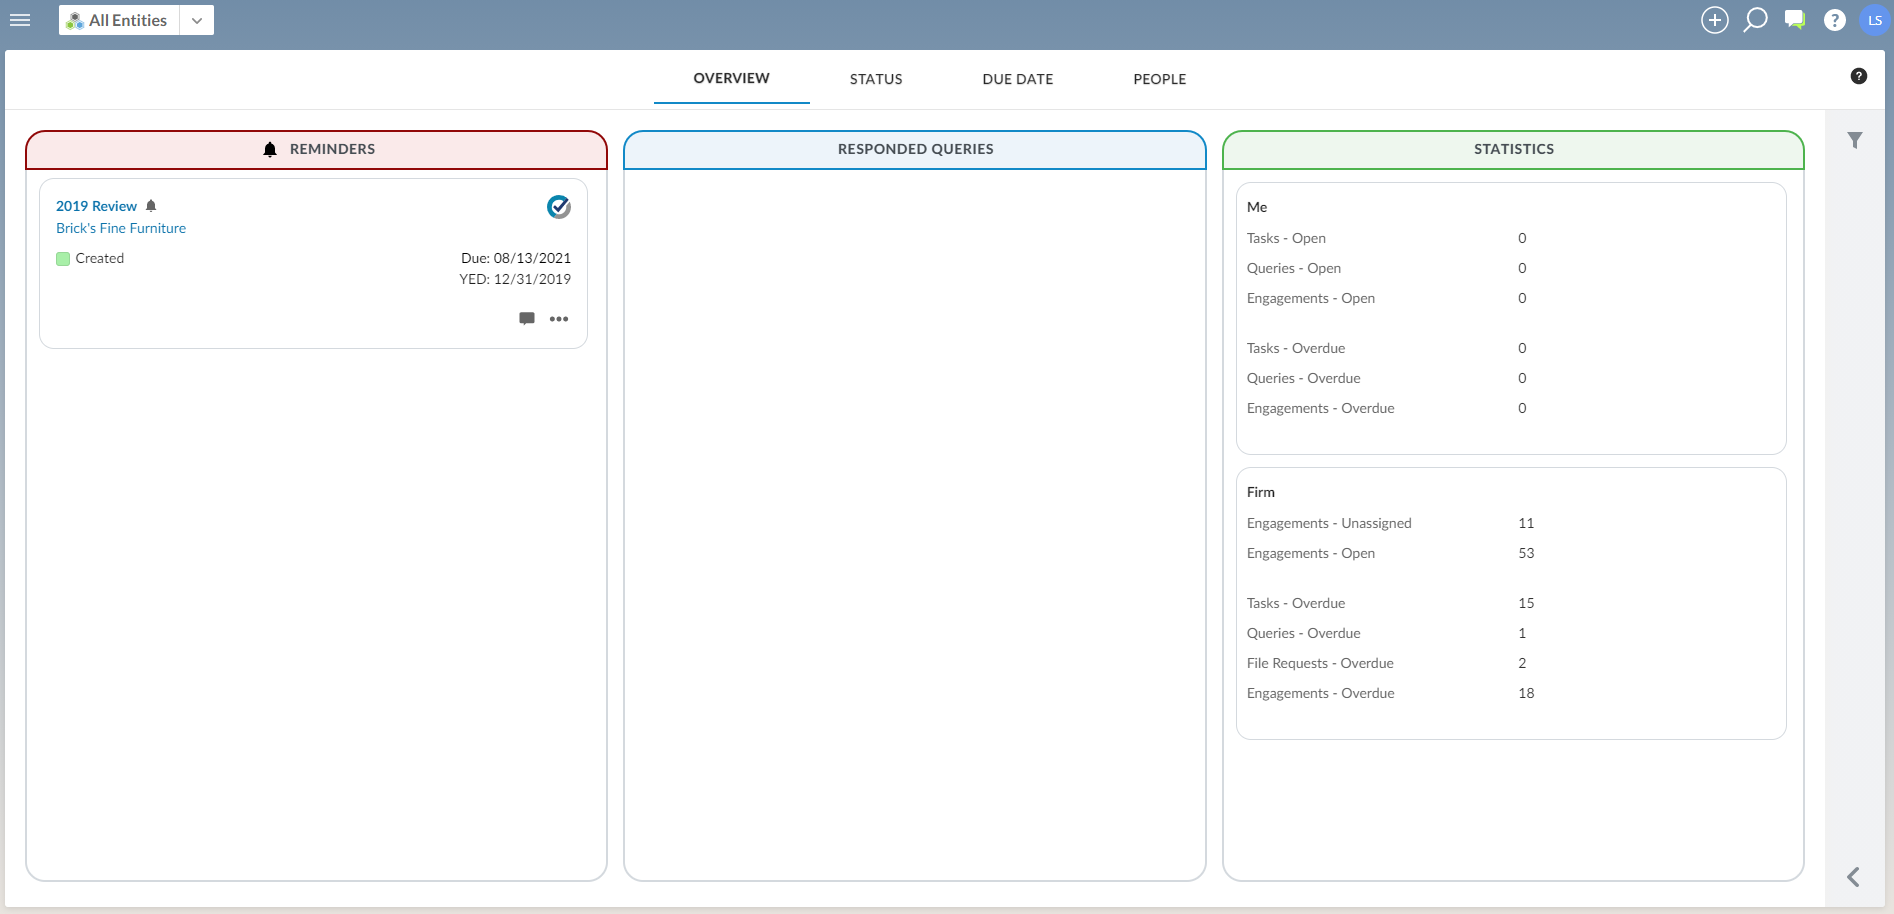Click the bell next to 2019 Review

coord(151,206)
